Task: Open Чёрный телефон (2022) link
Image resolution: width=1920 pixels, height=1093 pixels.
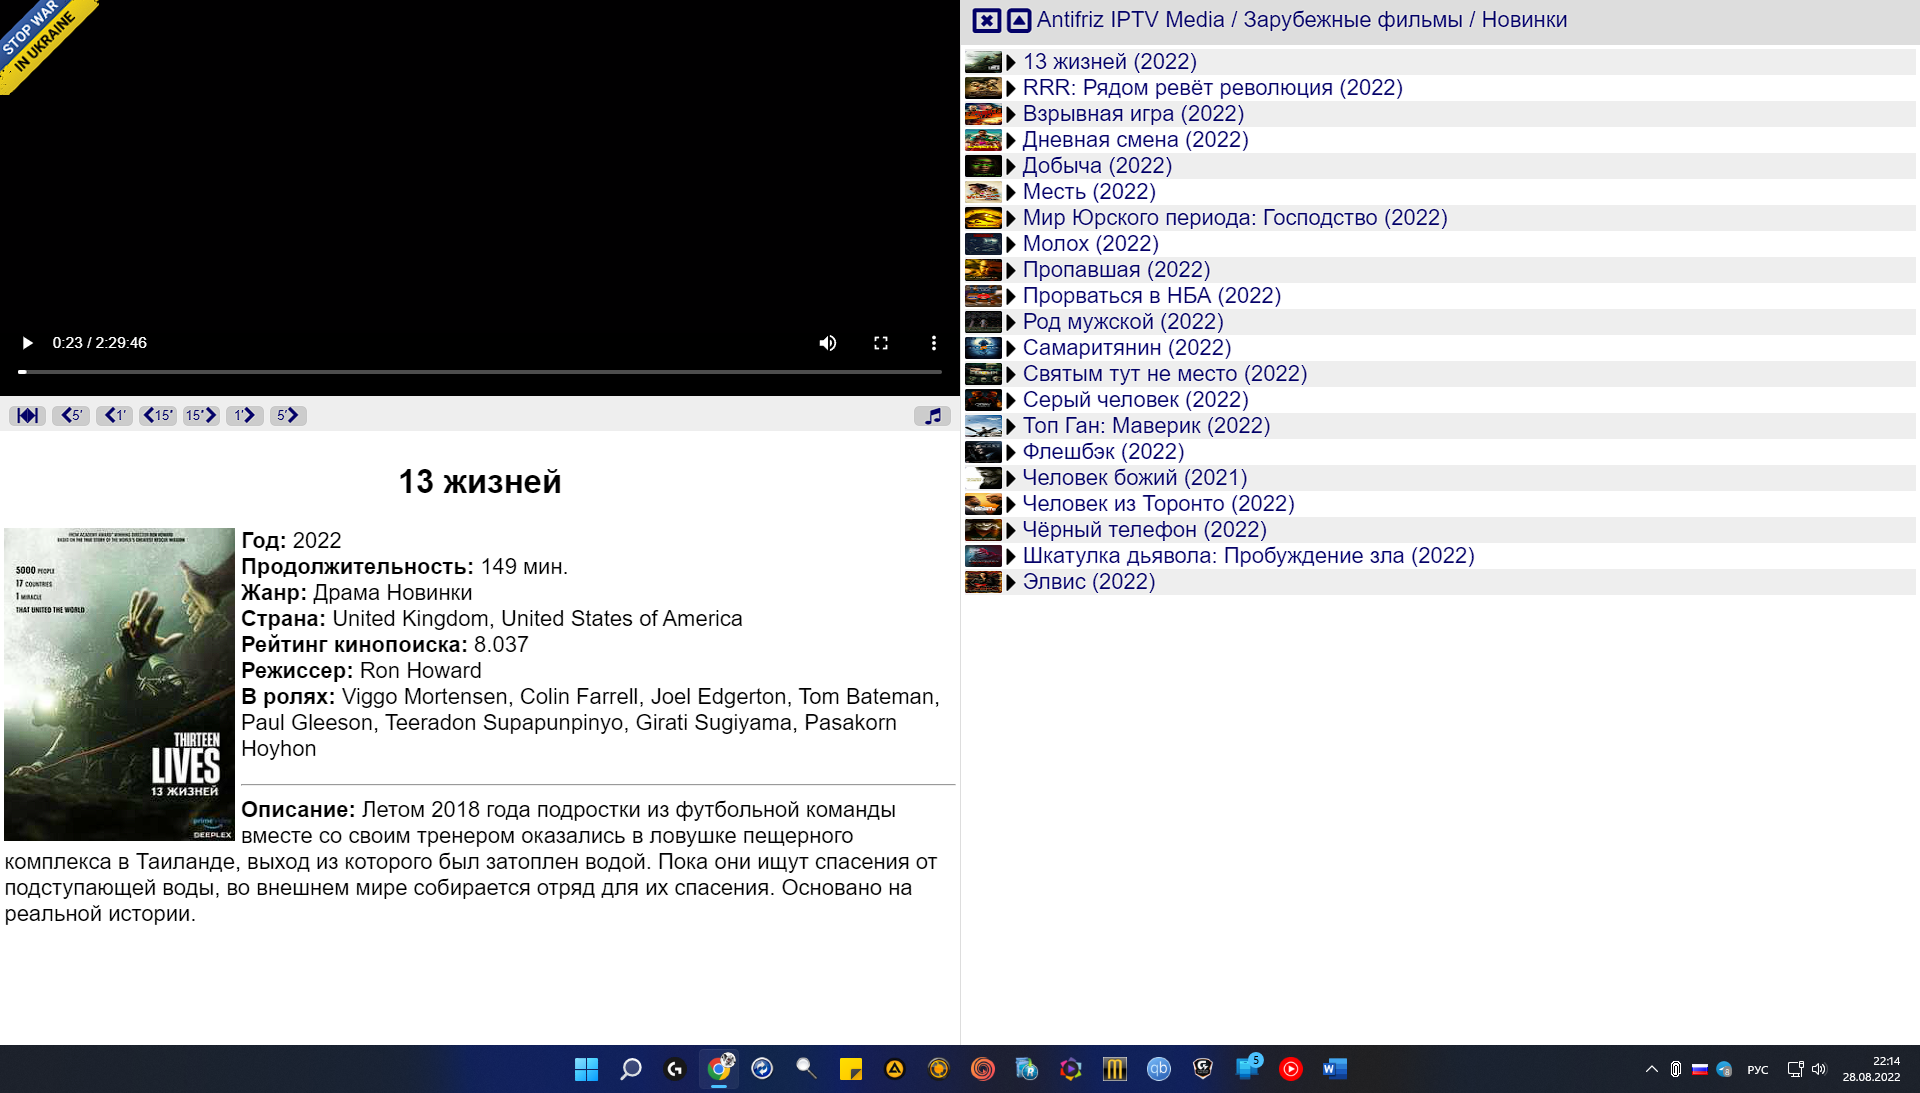Action: coord(1144,530)
